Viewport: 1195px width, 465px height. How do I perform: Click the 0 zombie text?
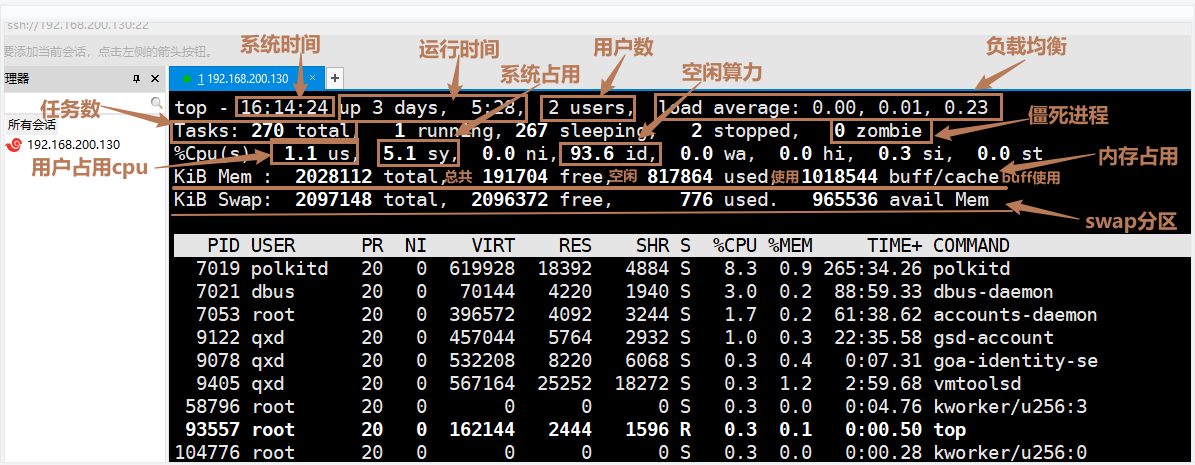point(878,130)
